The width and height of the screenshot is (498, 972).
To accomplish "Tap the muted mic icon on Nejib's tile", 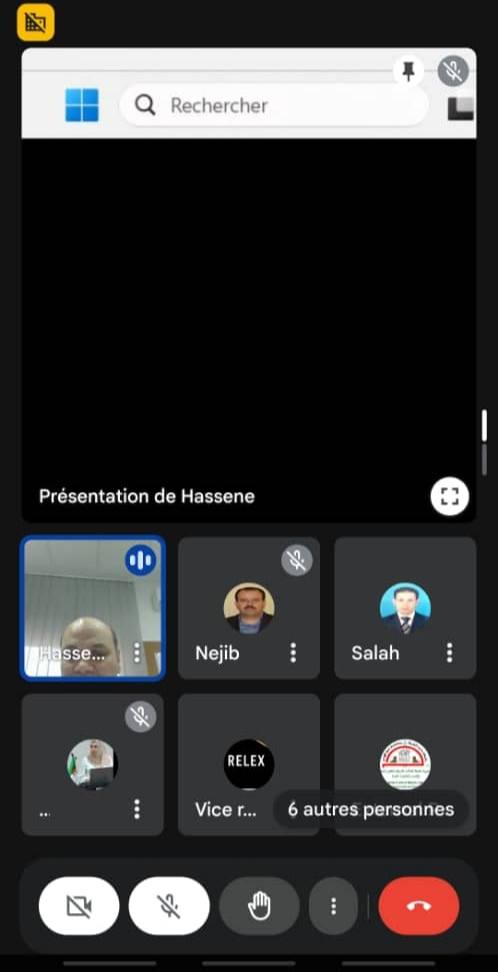I will (x=296, y=560).
